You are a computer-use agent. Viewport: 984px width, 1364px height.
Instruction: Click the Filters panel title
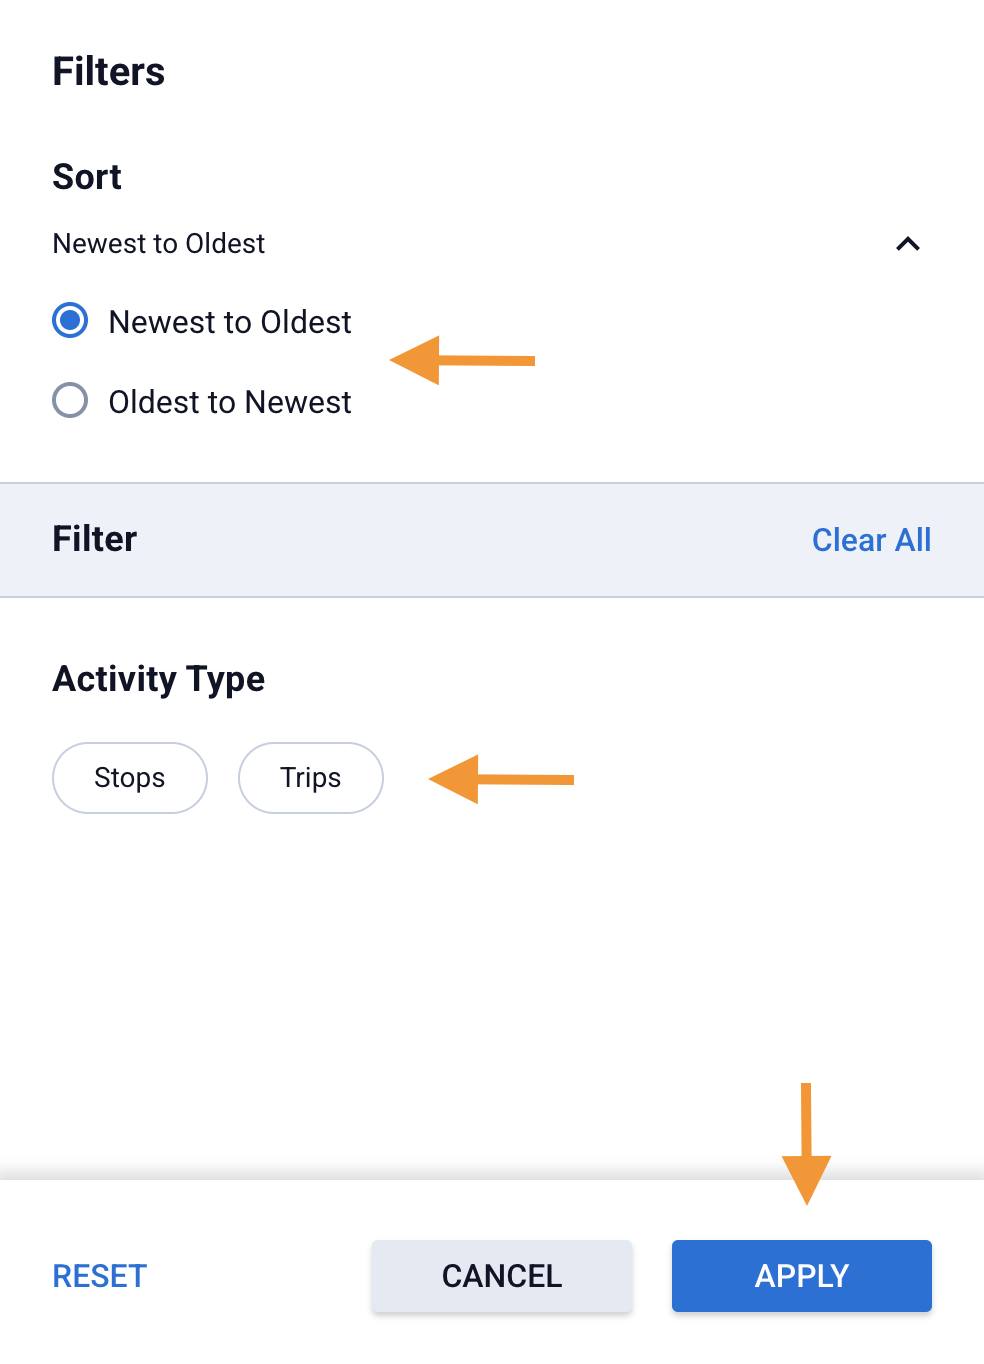click(109, 72)
